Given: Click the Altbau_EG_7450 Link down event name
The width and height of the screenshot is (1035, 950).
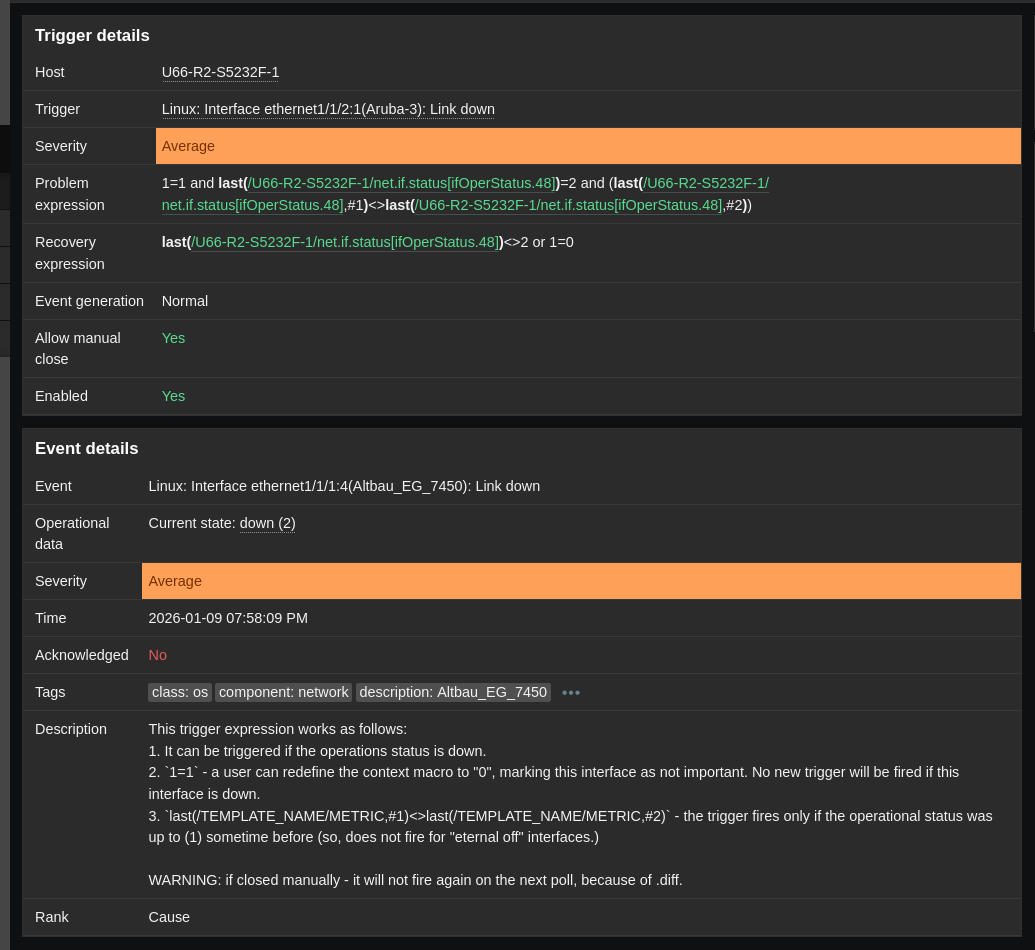Looking at the screenshot, I should [344, 486].
